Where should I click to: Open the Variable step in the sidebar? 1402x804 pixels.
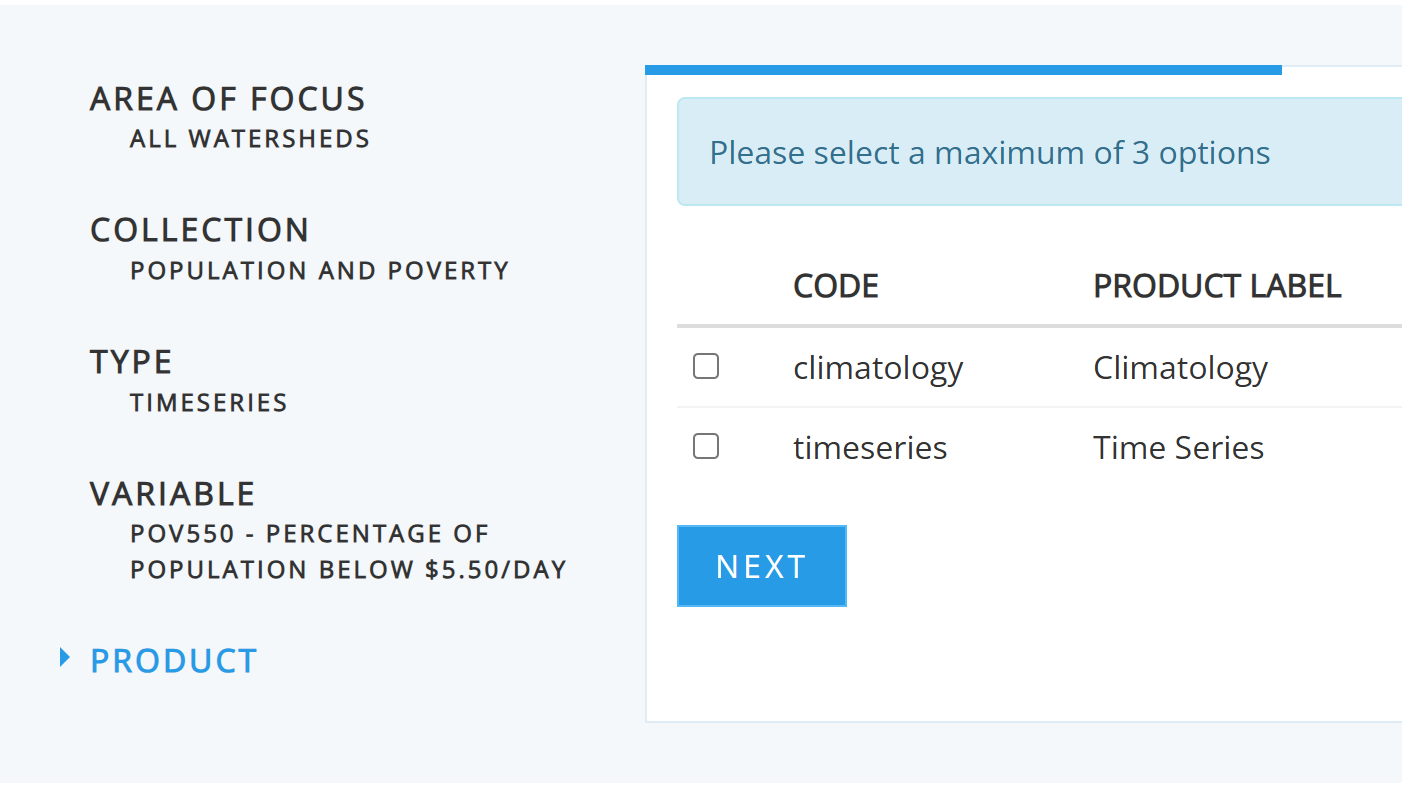point(173,494)
